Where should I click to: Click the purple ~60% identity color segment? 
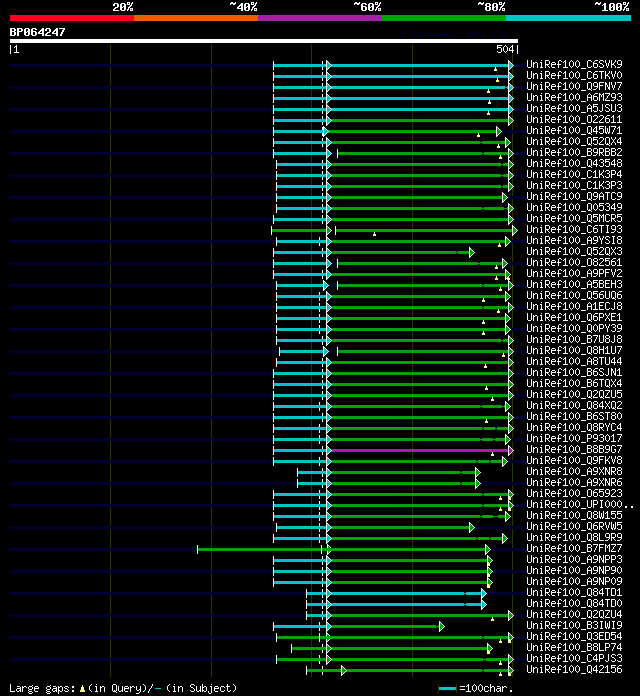click(320, 18)
